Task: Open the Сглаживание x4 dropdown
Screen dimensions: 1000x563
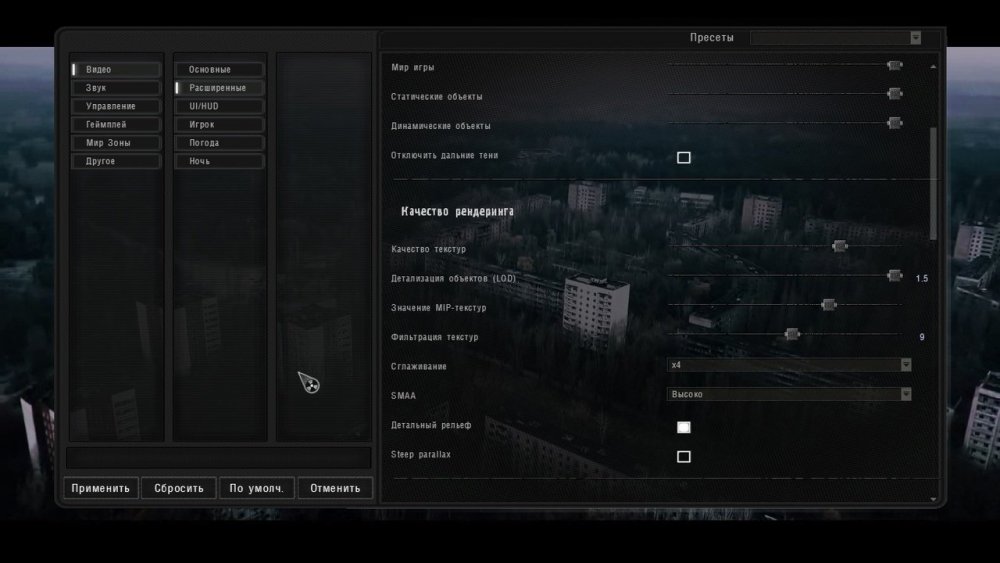Action: (789, 366)
